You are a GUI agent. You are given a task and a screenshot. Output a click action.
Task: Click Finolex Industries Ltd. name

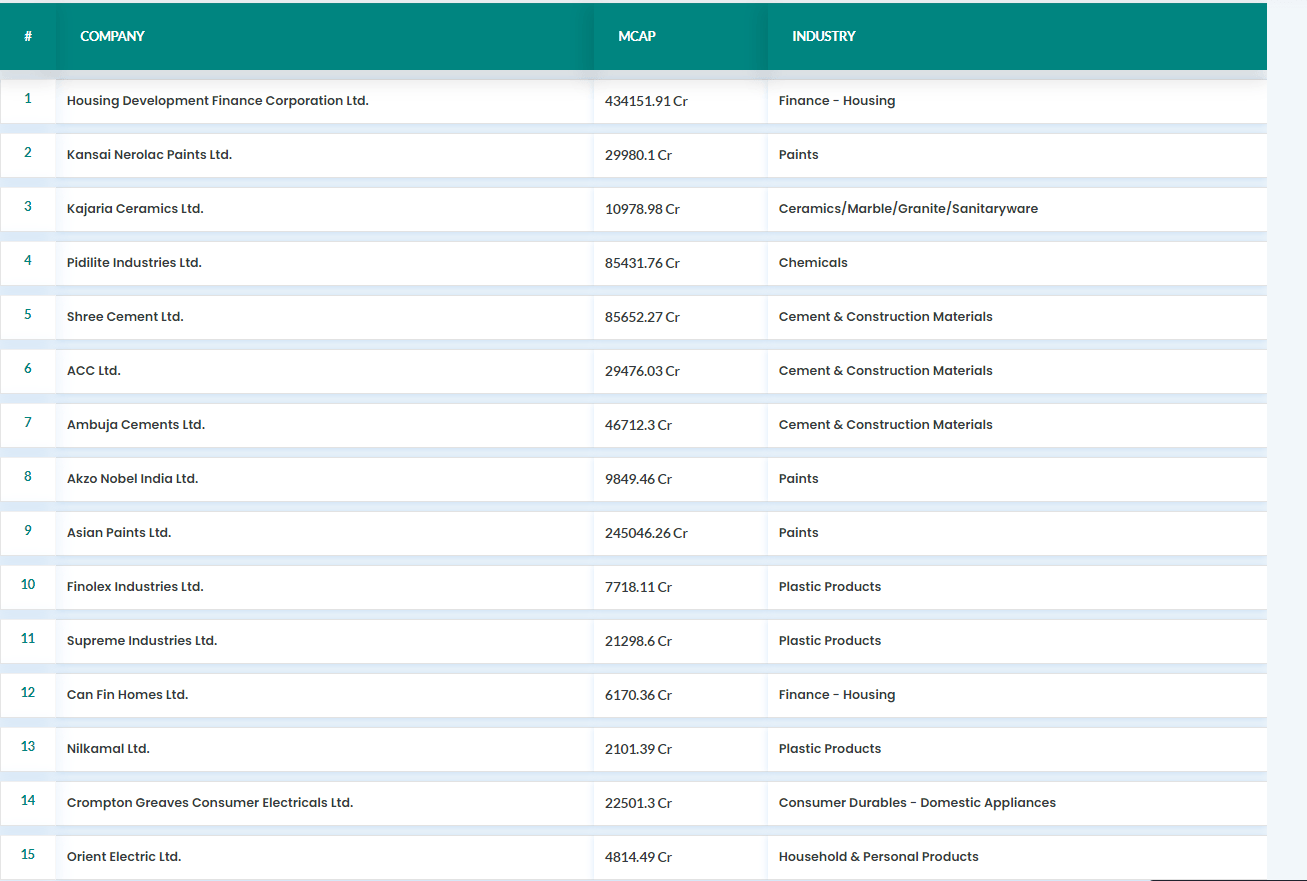tap(135, 587)
